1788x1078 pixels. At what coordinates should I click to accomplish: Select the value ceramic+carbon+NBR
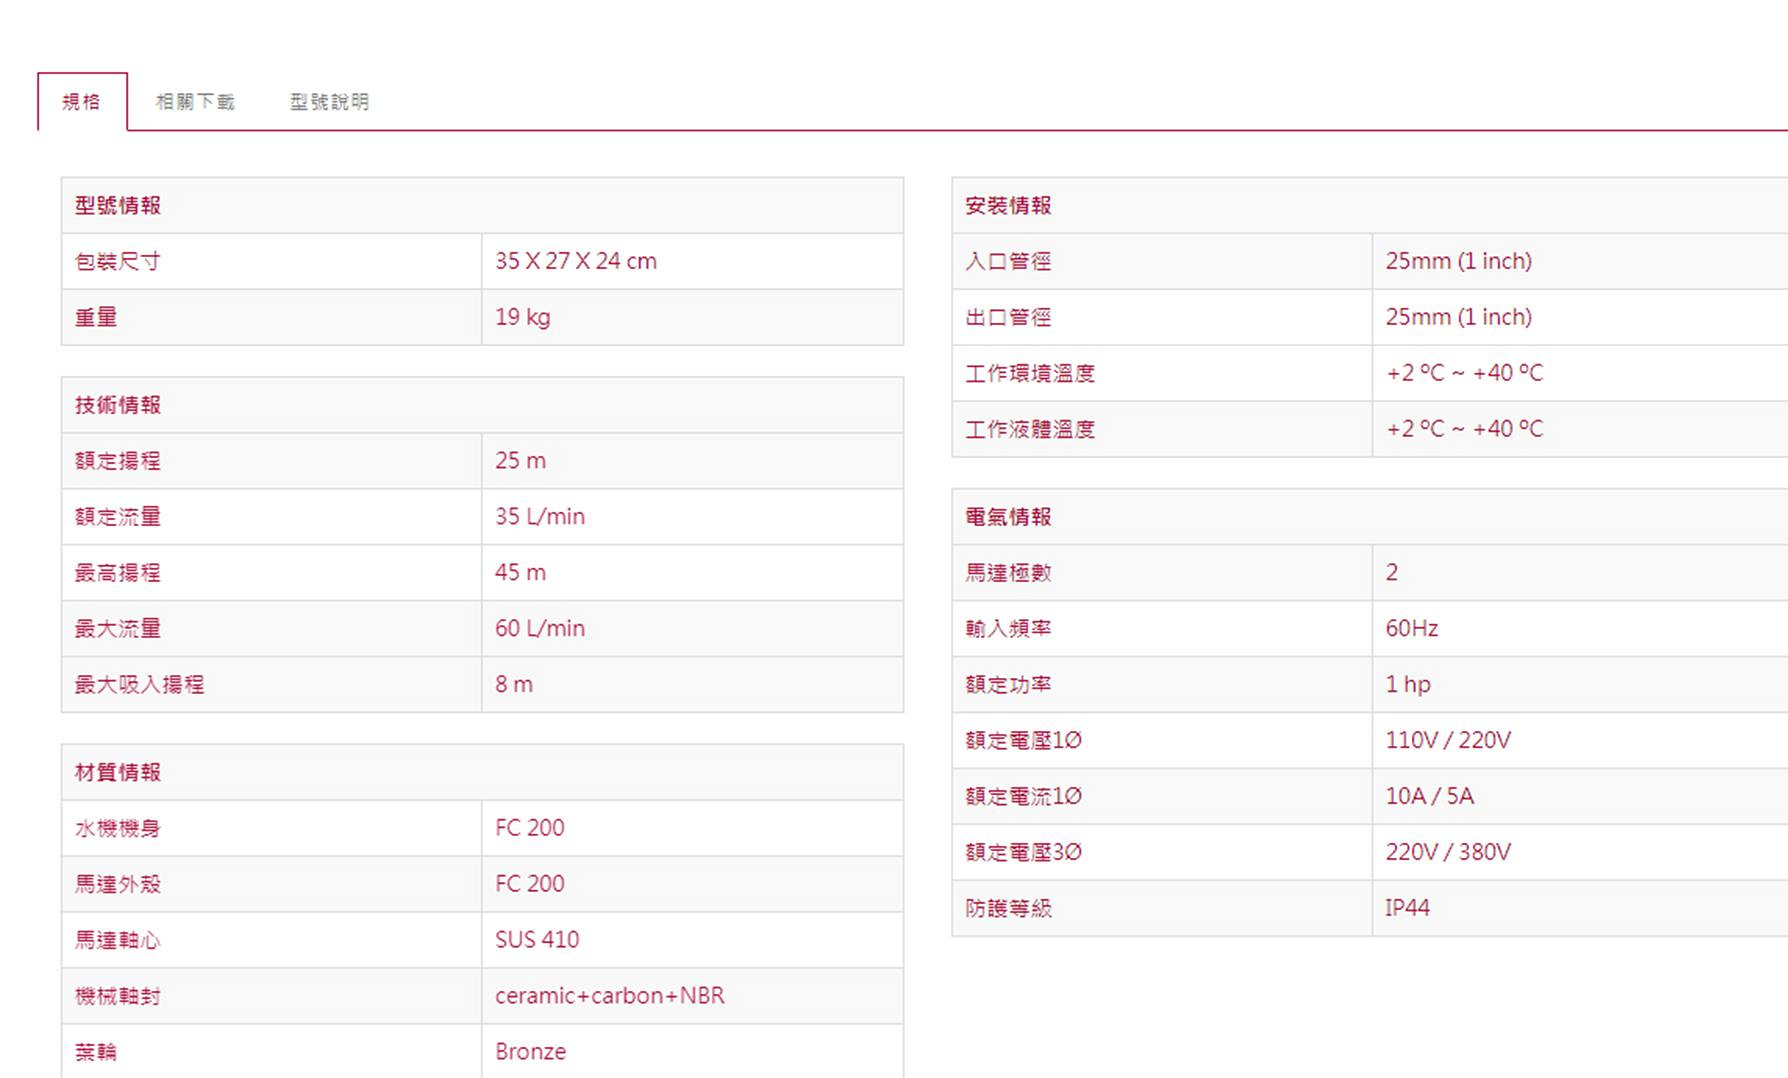(610, 996)
